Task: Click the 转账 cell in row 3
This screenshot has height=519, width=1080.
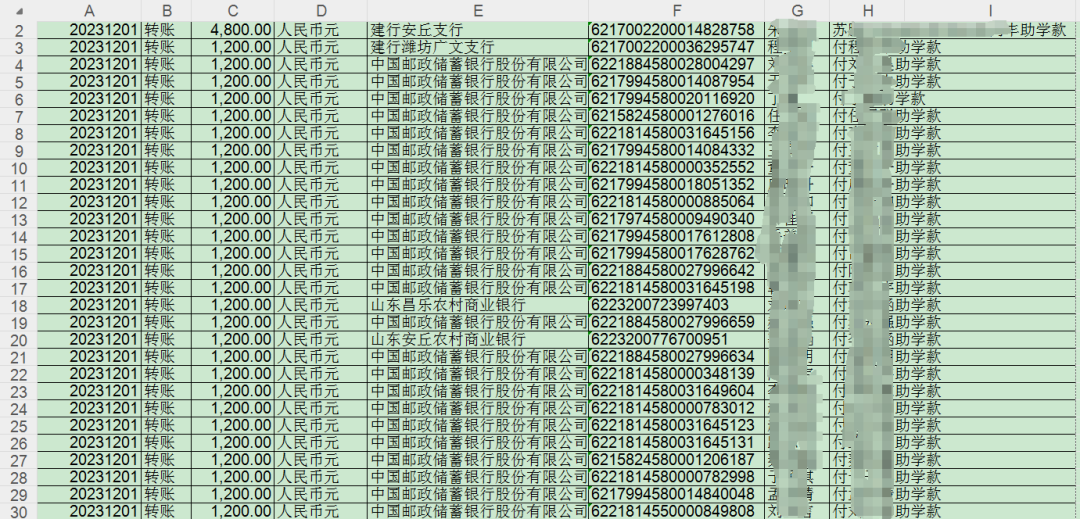Action: pyautogui.click(x=166, y=47)
